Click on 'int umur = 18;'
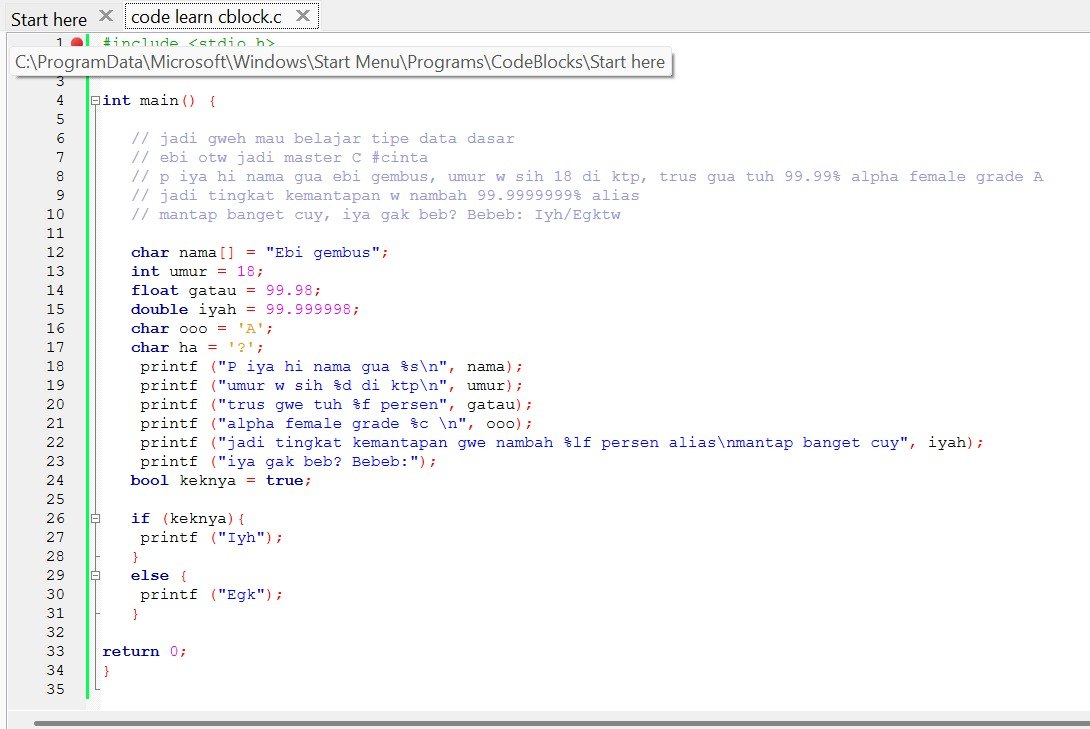 click(197, 271)
